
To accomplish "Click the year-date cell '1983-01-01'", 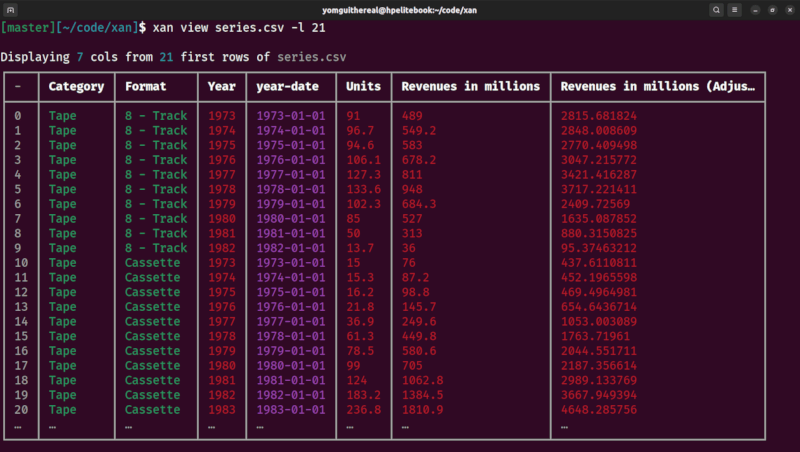I will pyautogui.click(x=291, y=410).
